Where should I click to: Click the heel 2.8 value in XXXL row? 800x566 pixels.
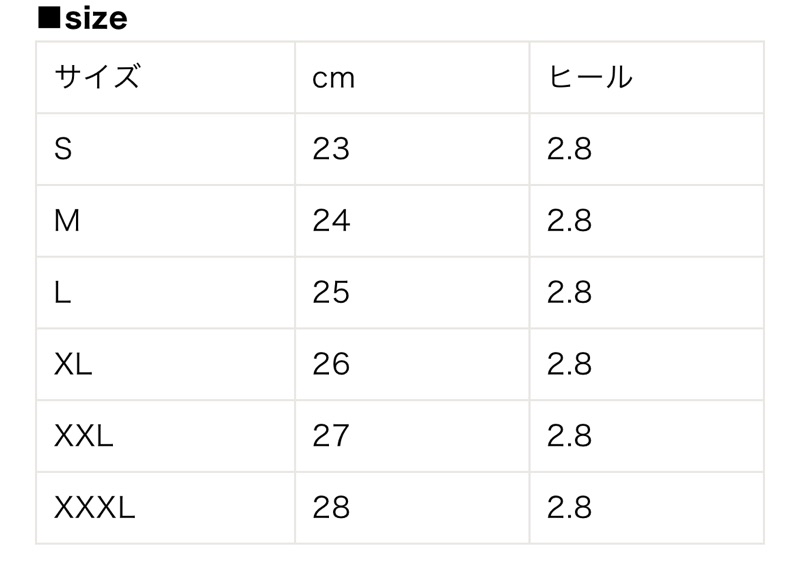569,508
